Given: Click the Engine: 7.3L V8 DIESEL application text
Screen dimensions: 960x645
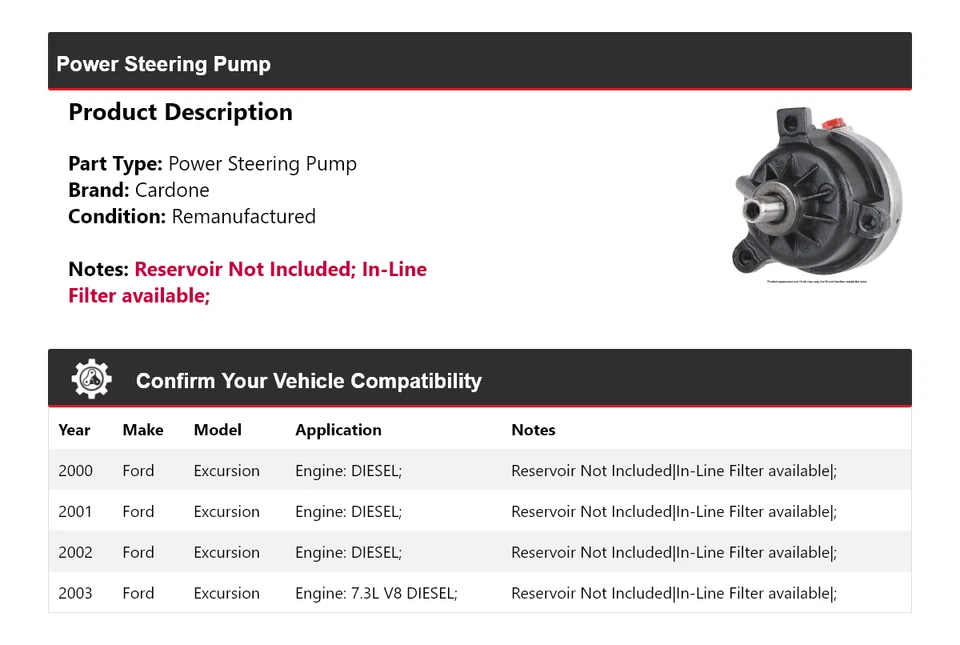Looking at the screenshot, I should pos(376,593).
